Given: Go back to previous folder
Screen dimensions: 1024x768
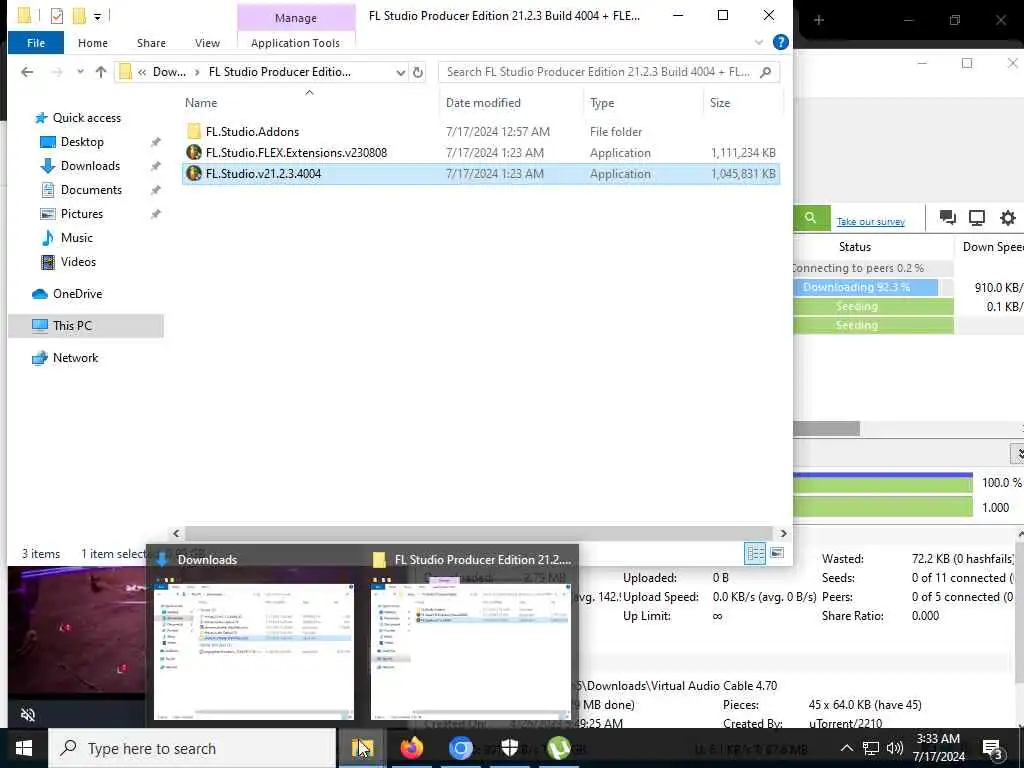Looking at the screenshot, I should click(27, 72).
